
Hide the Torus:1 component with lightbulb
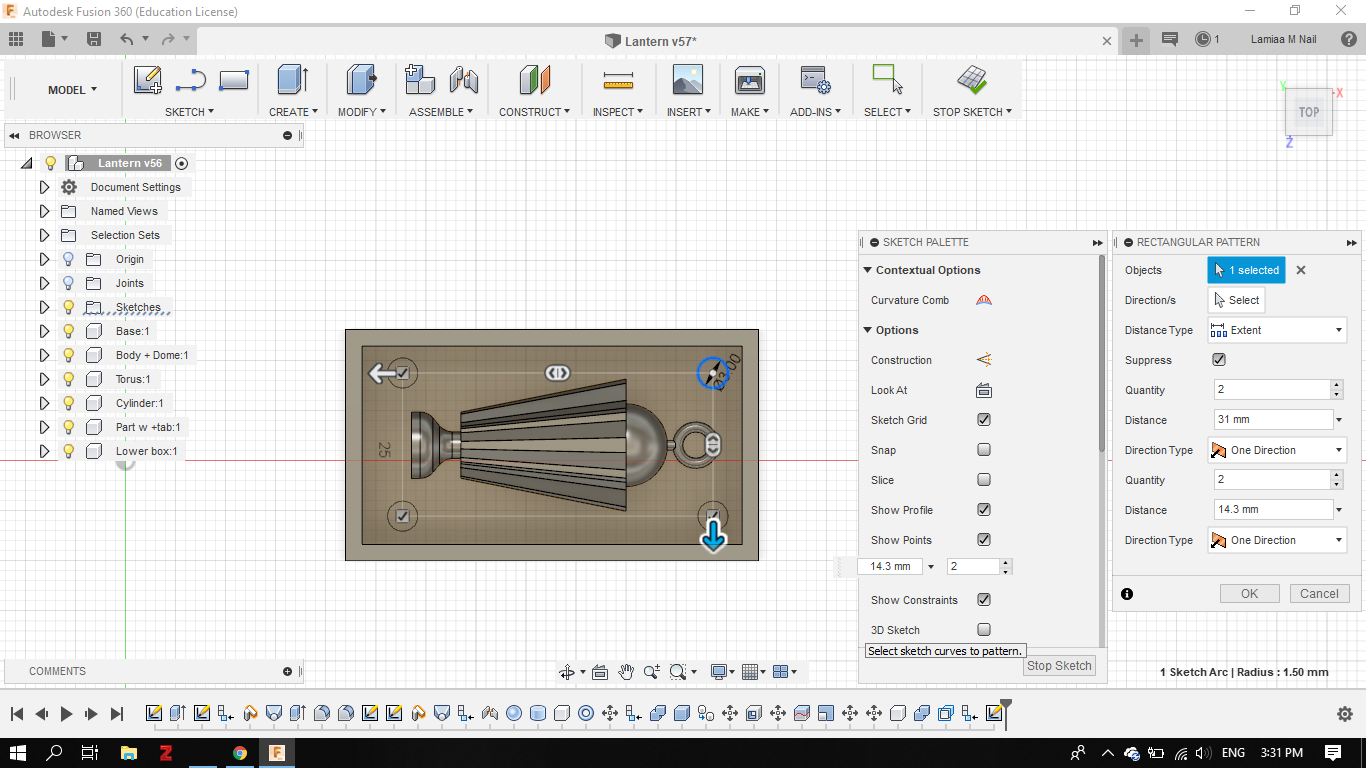pos(69,379)
